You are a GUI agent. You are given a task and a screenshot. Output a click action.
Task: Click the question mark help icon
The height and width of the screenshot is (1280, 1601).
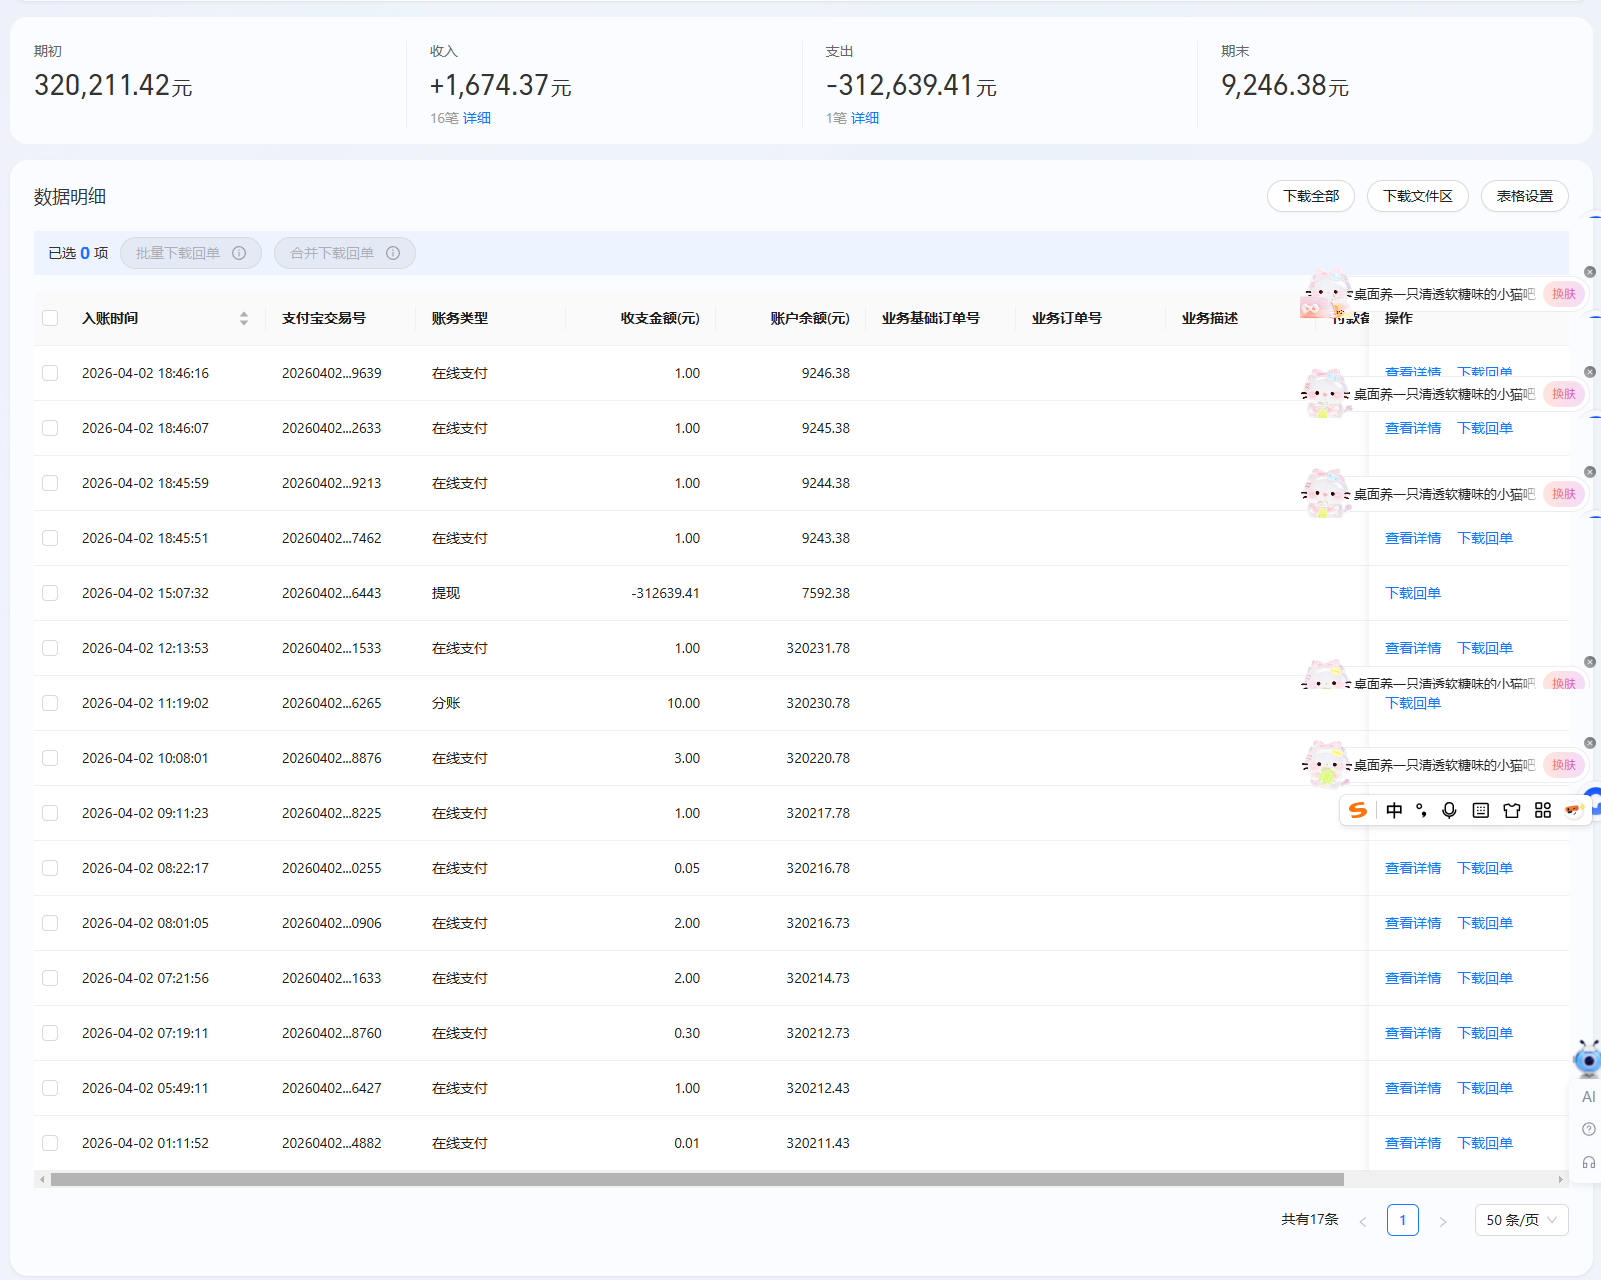point(1588,1129)
